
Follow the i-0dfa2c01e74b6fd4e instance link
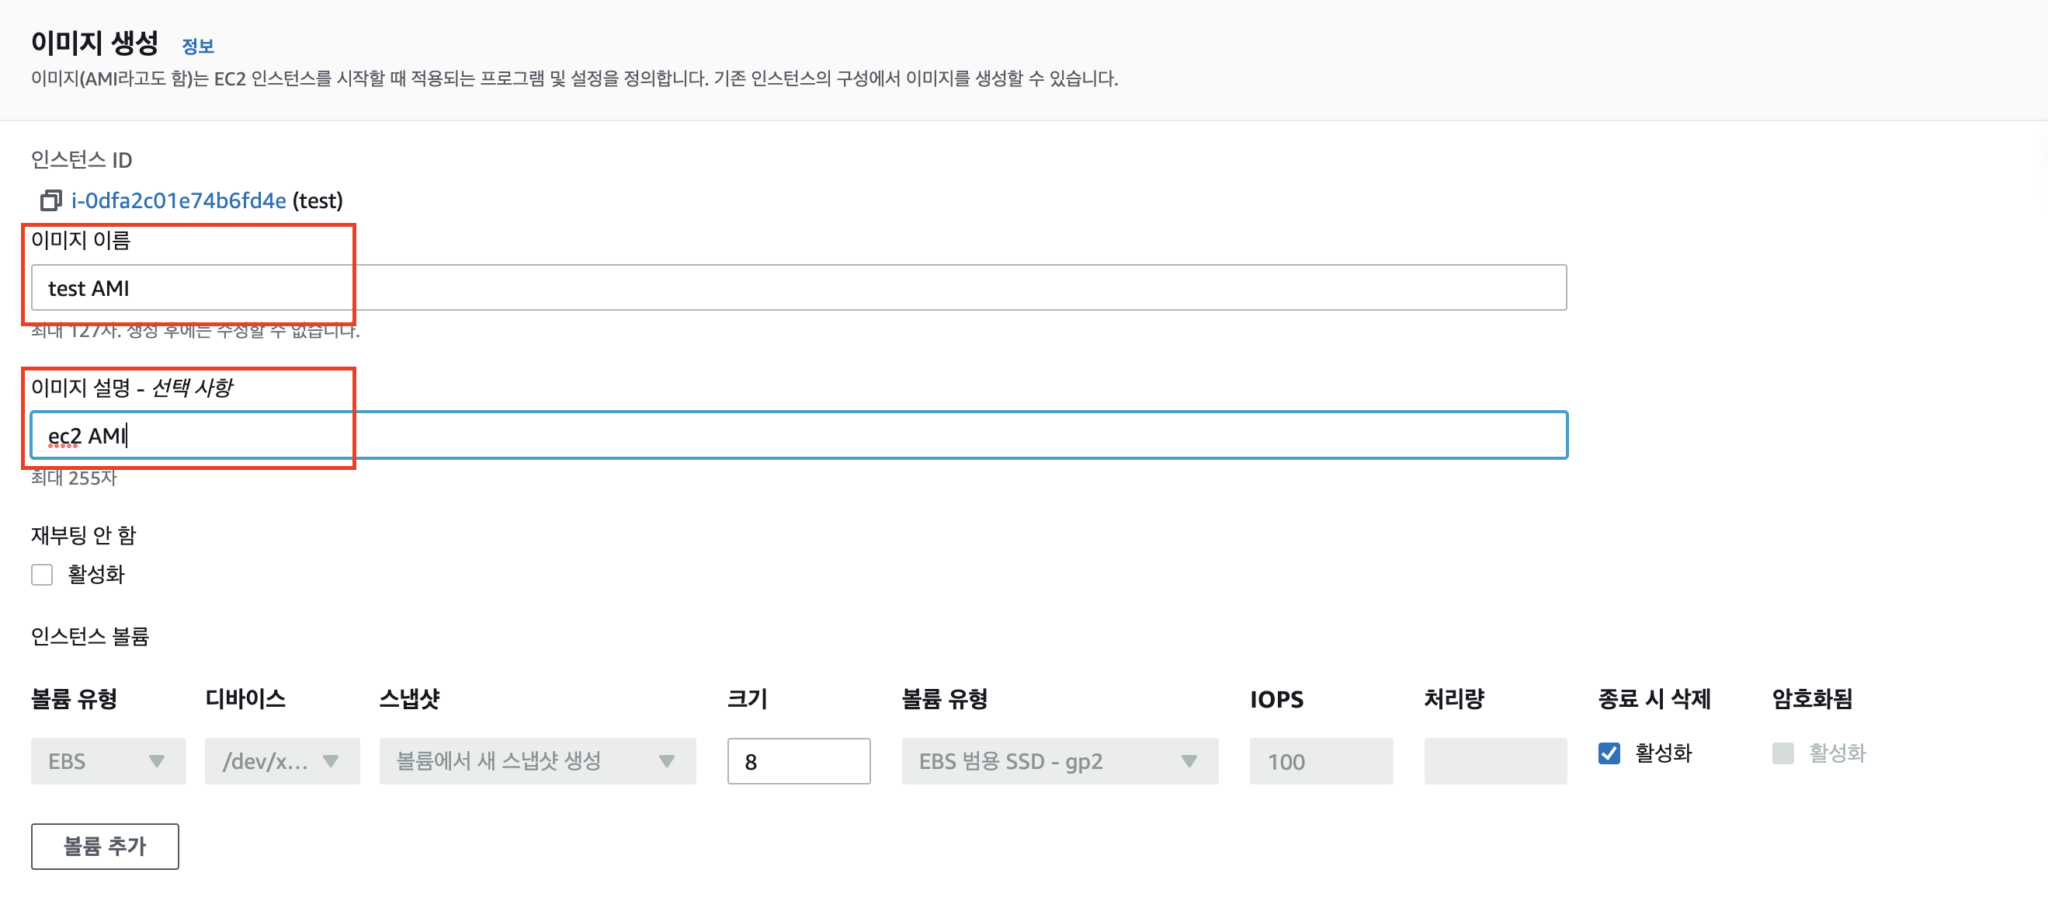click(178, 200)
